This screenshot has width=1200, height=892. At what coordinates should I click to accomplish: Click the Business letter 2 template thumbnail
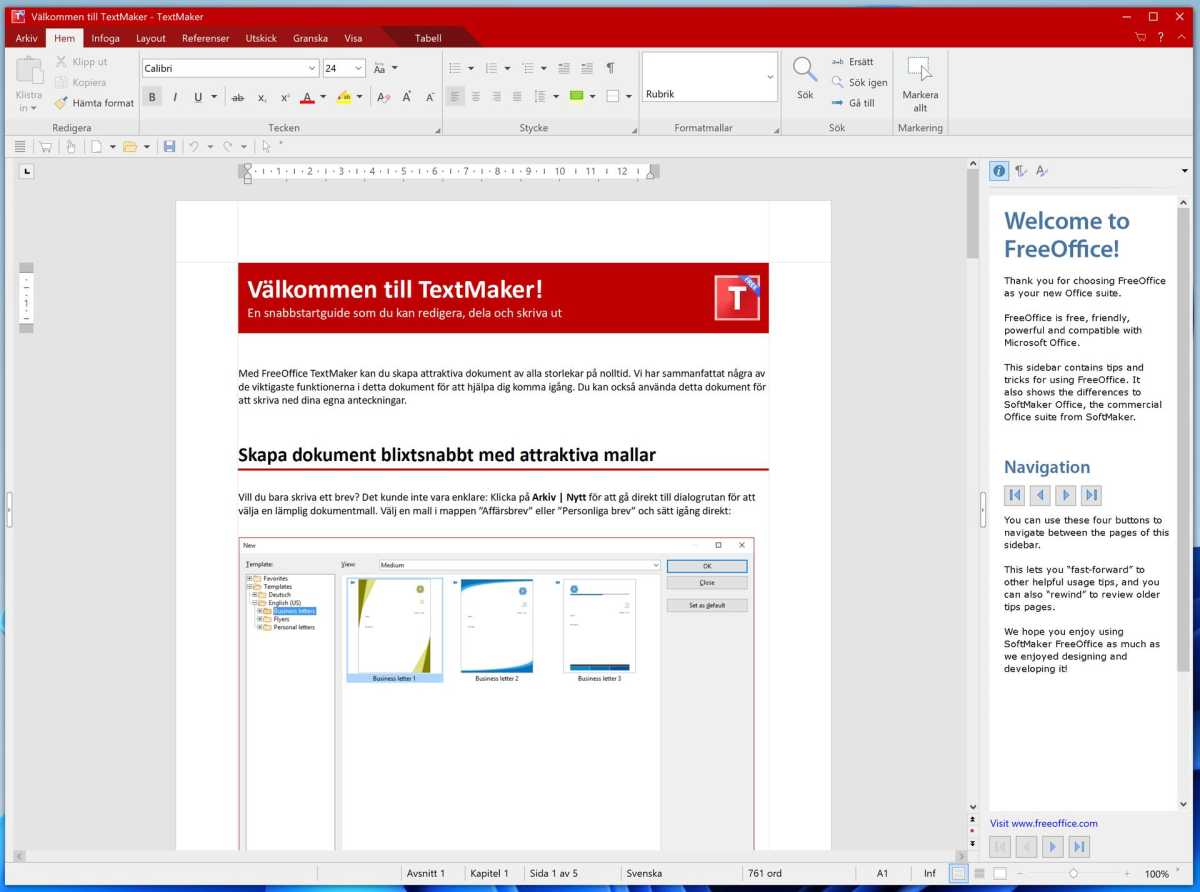pos(497,626)
